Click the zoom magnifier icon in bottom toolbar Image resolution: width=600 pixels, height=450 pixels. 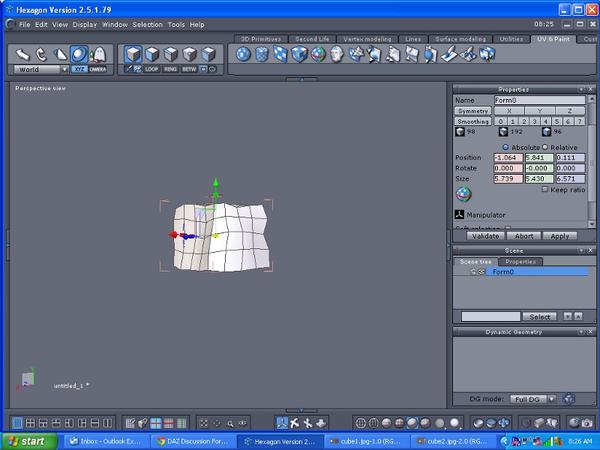pyautogui.click(x=230, y=423)
